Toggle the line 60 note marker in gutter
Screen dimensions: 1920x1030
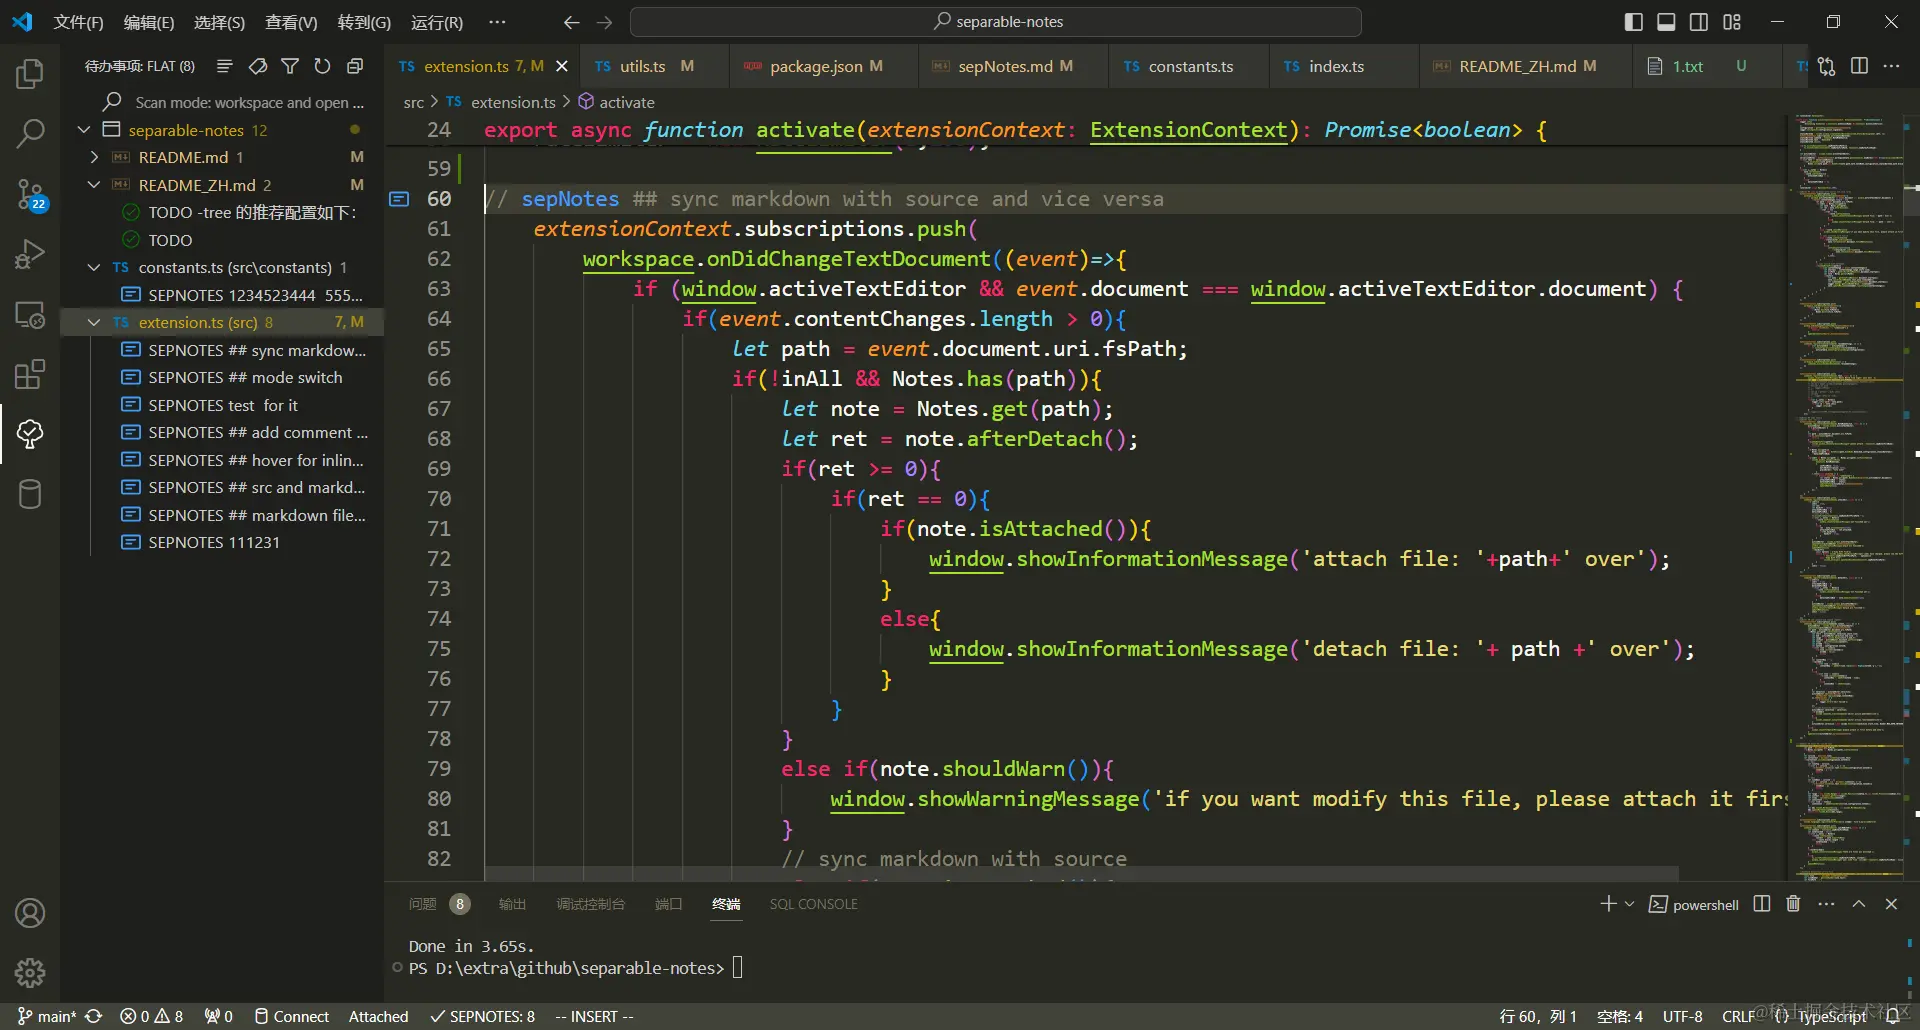click(399, 199)
